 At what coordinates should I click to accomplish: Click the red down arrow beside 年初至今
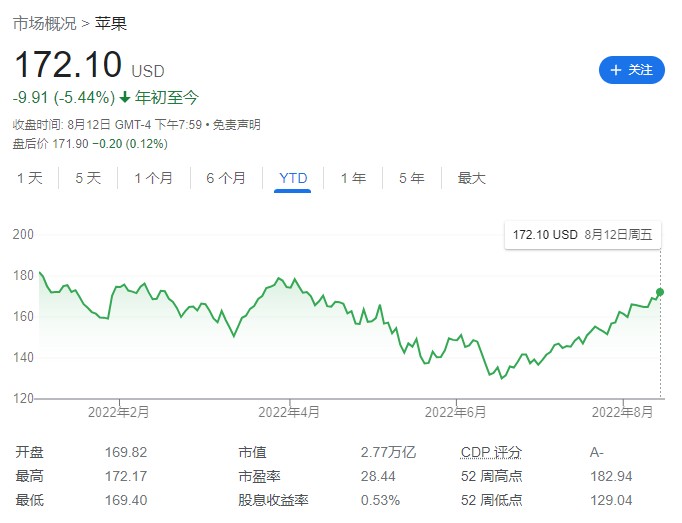(125, 98)
